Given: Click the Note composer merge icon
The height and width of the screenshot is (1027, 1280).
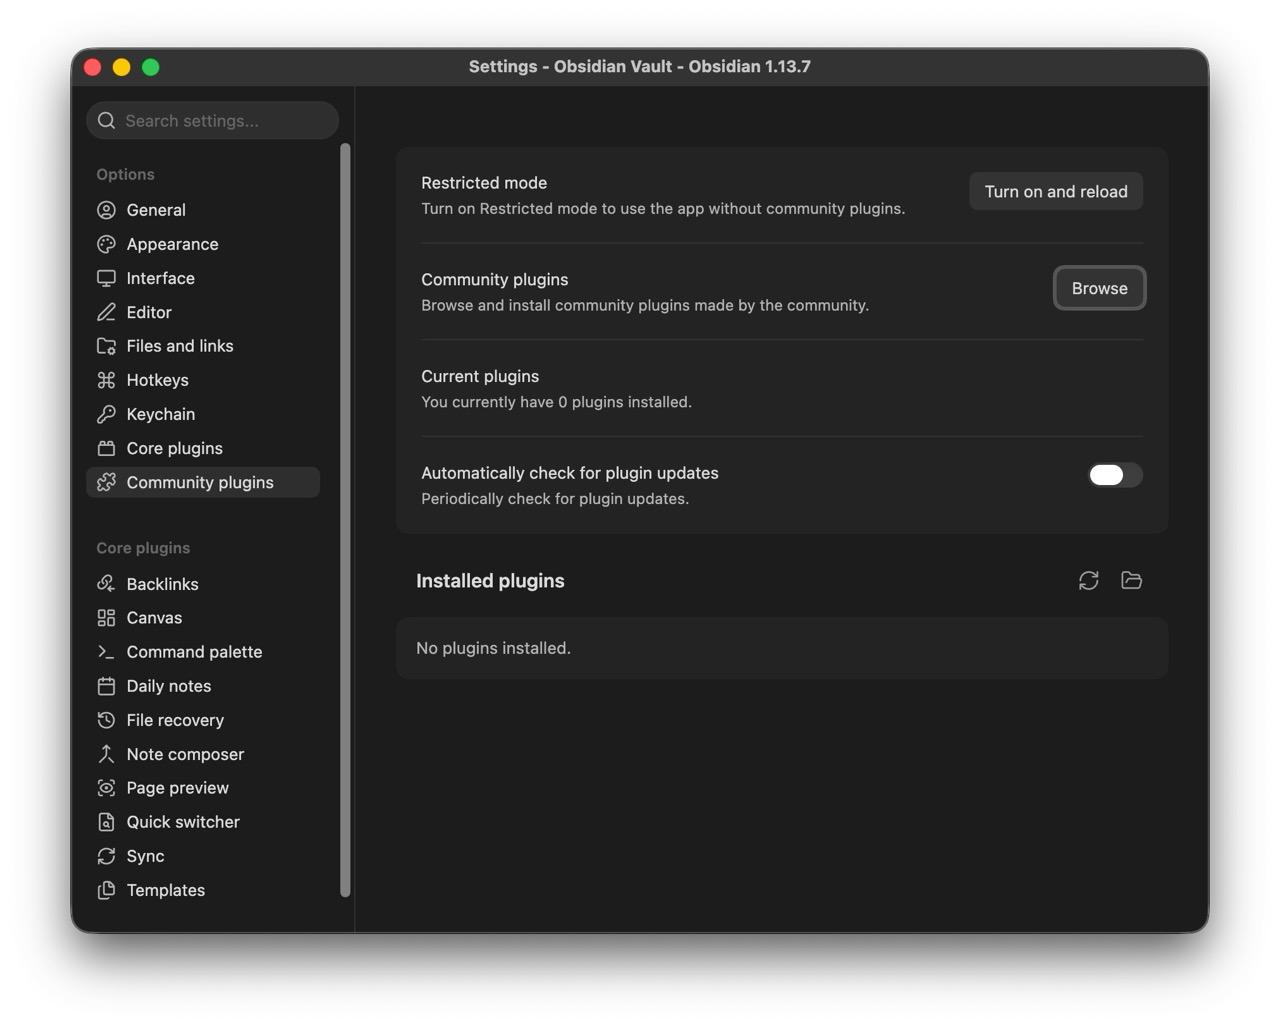Looking at the screenshot, I should [x=106, y=754].
